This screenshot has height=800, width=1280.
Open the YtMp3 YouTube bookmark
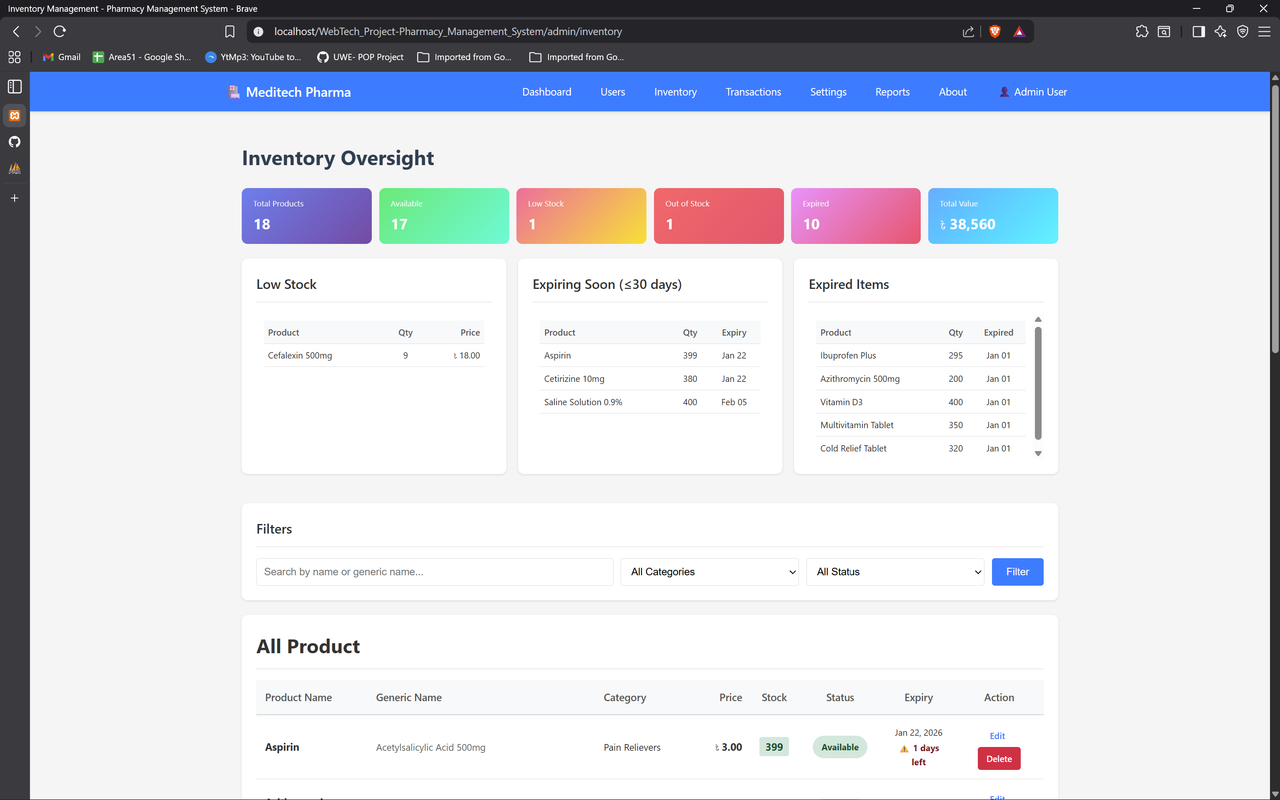coord(253,57)
